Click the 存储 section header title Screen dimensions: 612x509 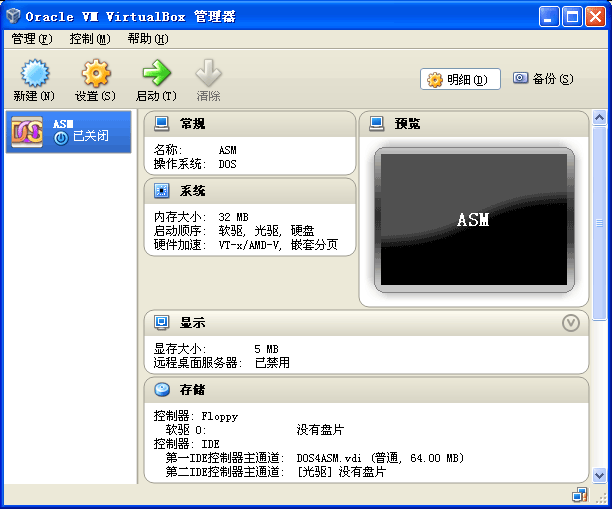coord(192,390)
